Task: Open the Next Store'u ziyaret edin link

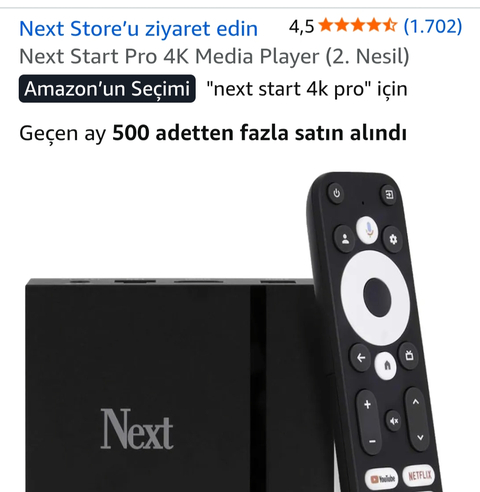Action: (x=138, y=28)
